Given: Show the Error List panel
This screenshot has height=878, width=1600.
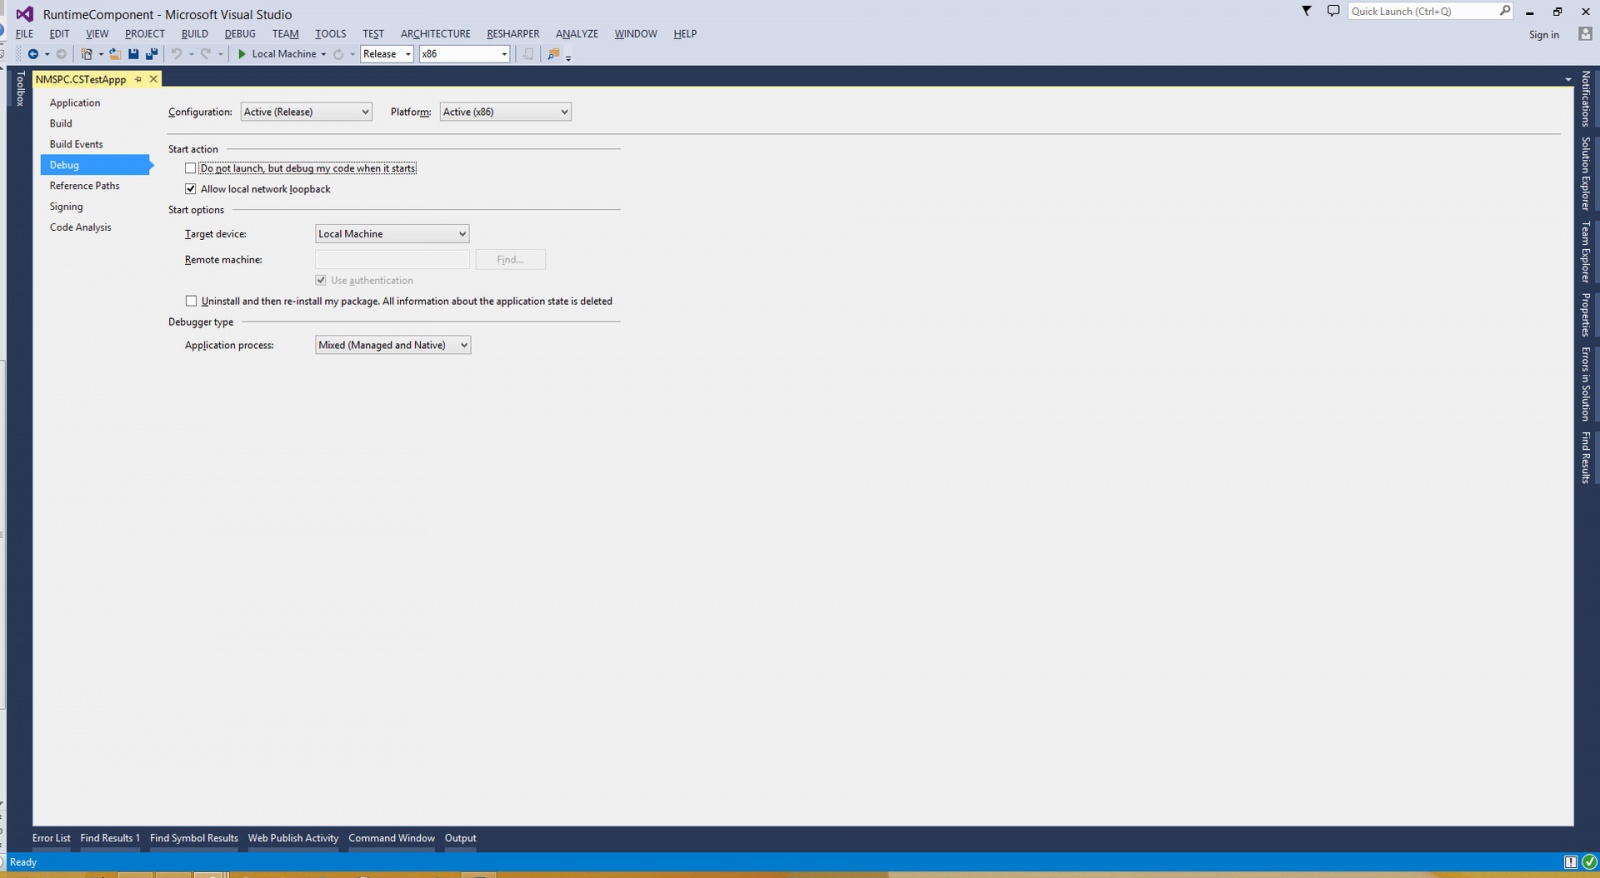Looking at the screenshot, I should coord(51,838).
